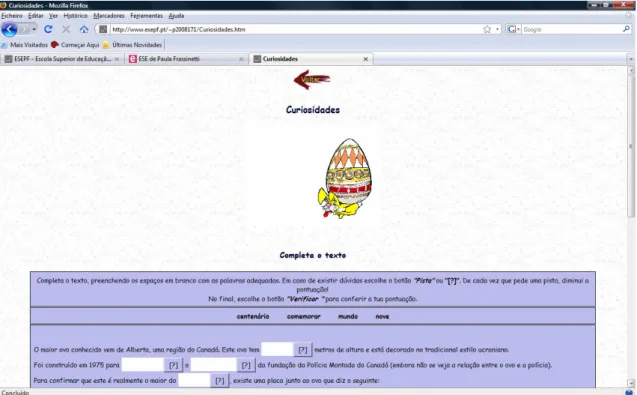Click the page vertical scrollbar thumb
637x395 pixels.
coord(631,146)
